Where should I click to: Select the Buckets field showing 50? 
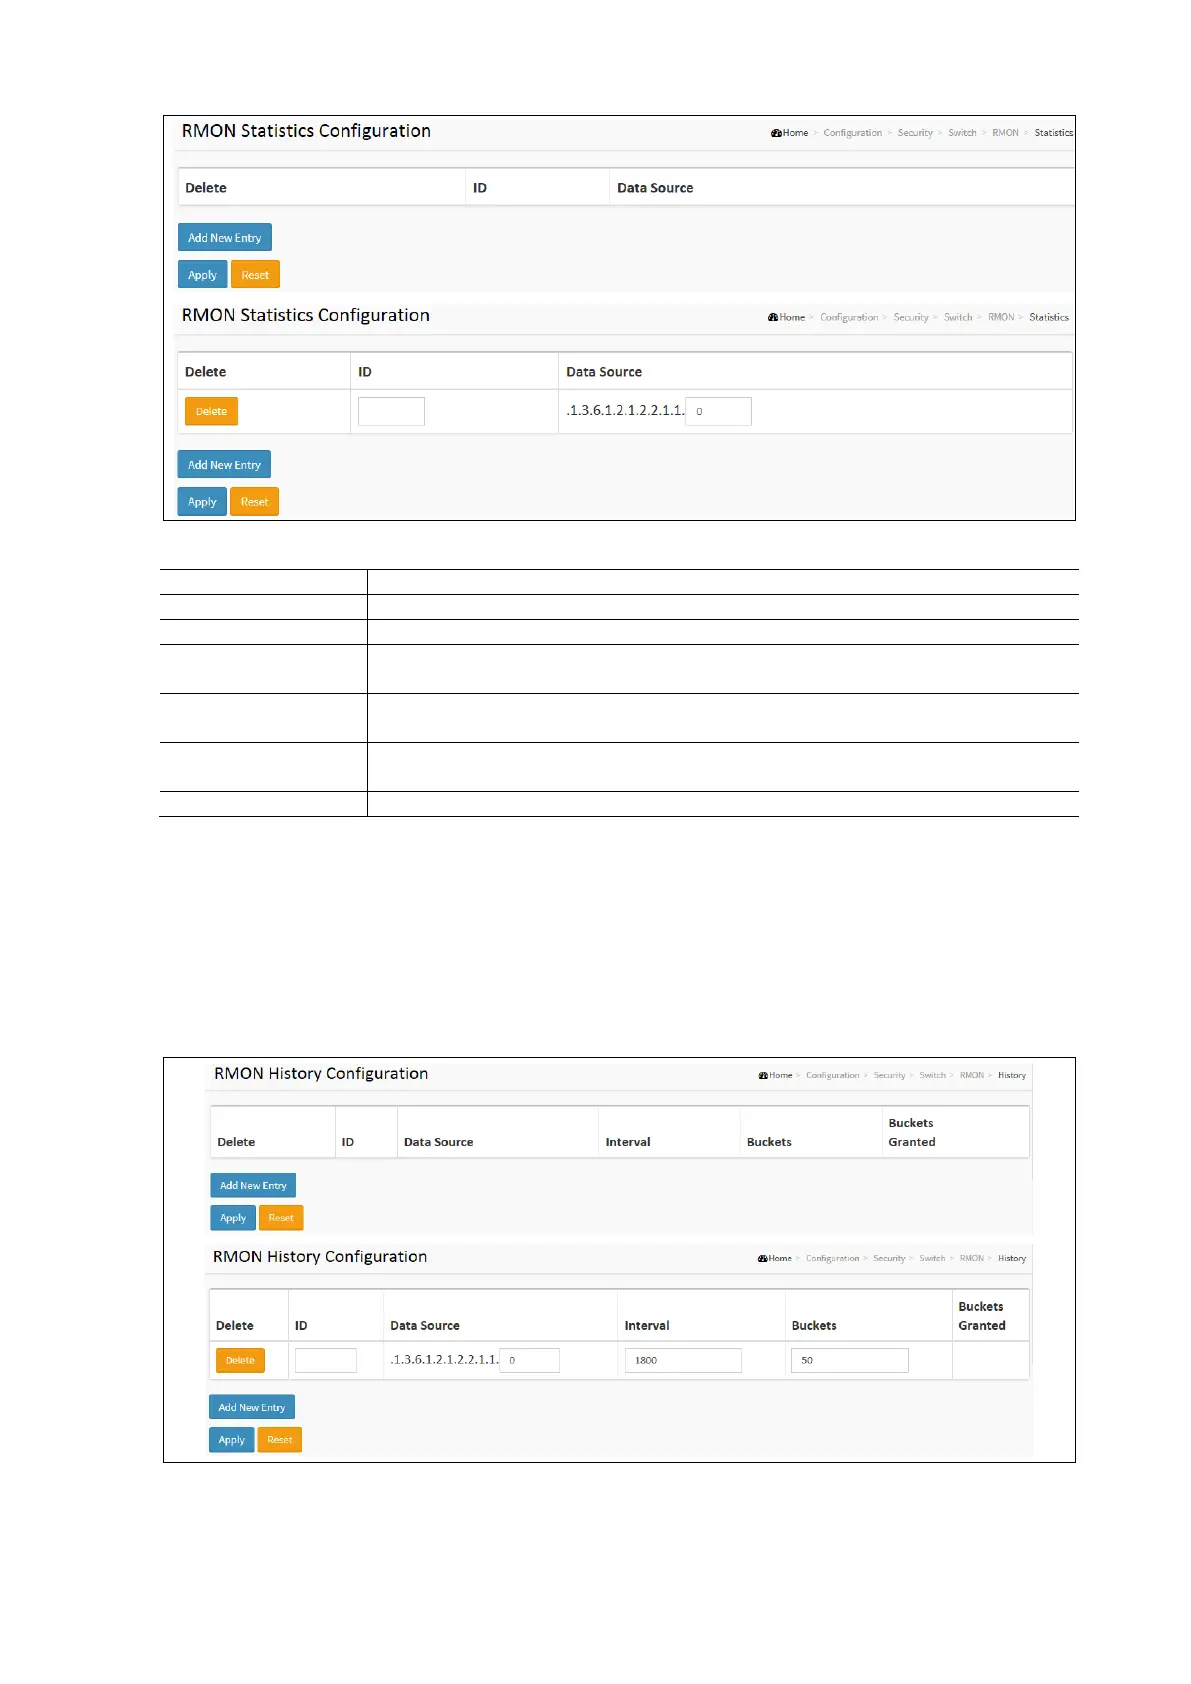(850, 1361)
